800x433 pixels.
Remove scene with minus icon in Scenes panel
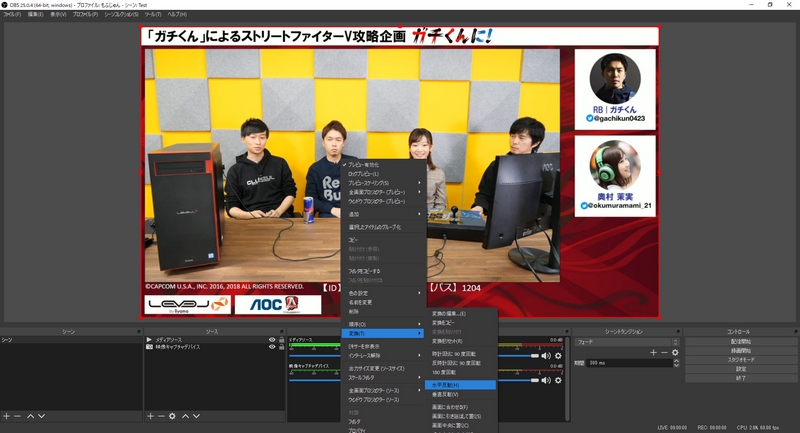(17, 416)
